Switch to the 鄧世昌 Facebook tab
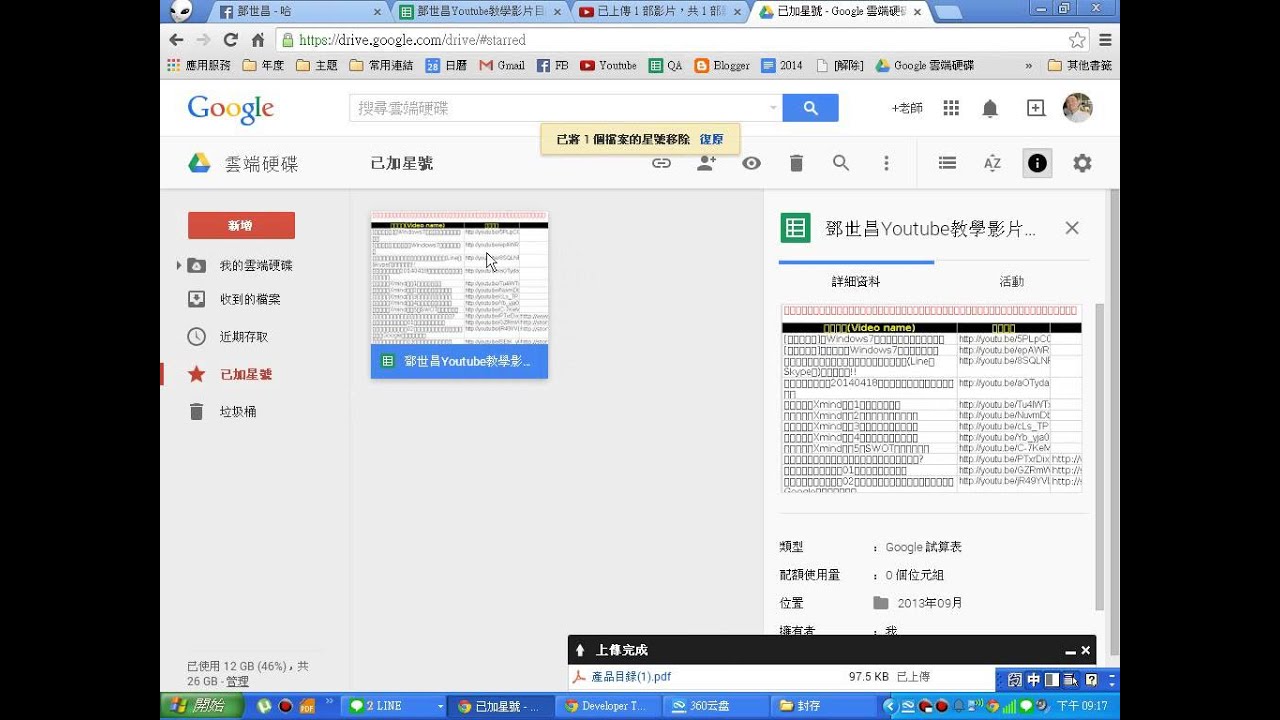The image size is (1280, 720). click(299, 12)
